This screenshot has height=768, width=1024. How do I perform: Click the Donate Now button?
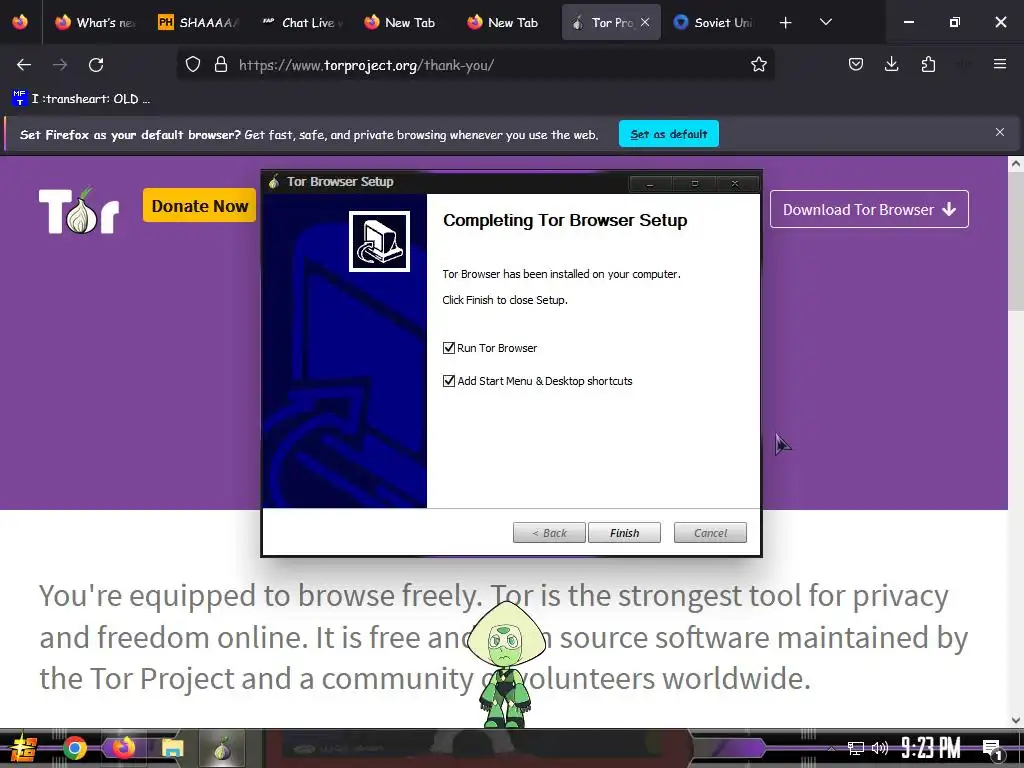(200, 206)
